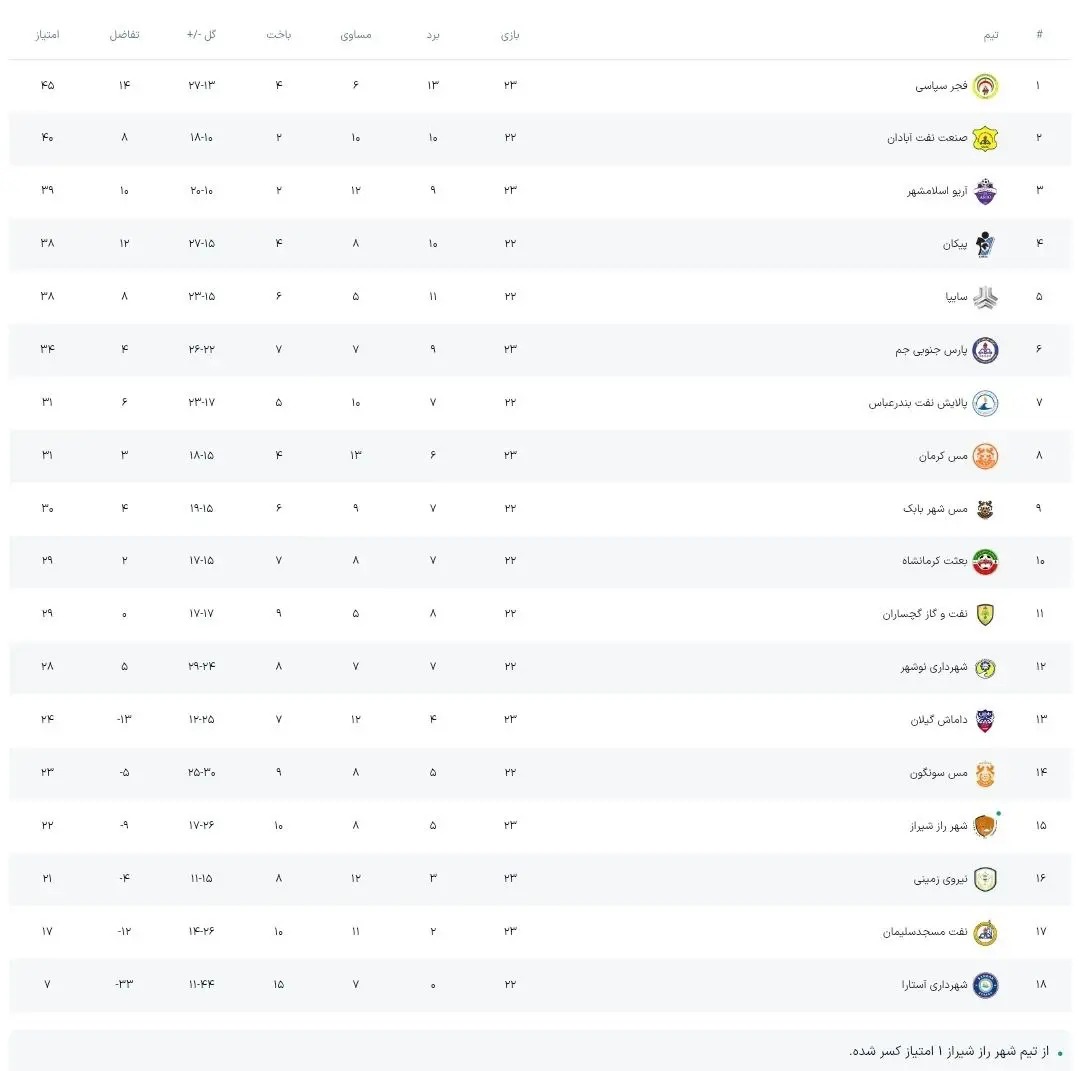Image resolution: width=1079 pixels, height=1071 pixels.
Task: Click the نیروی زمینی team row name
Action: [940, 879]
